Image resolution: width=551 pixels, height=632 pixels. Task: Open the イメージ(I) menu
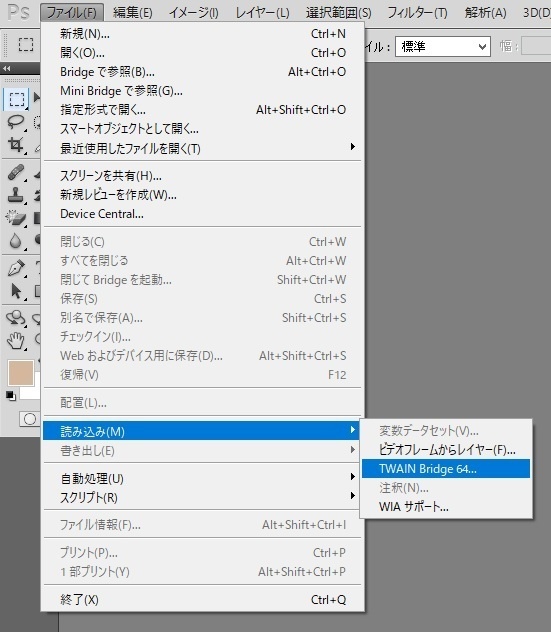click(193, 13)
